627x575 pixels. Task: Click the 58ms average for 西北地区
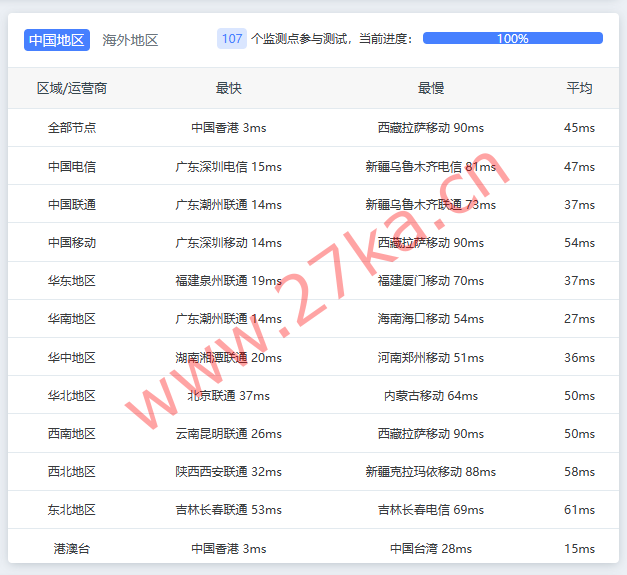(x=579, y=471)
